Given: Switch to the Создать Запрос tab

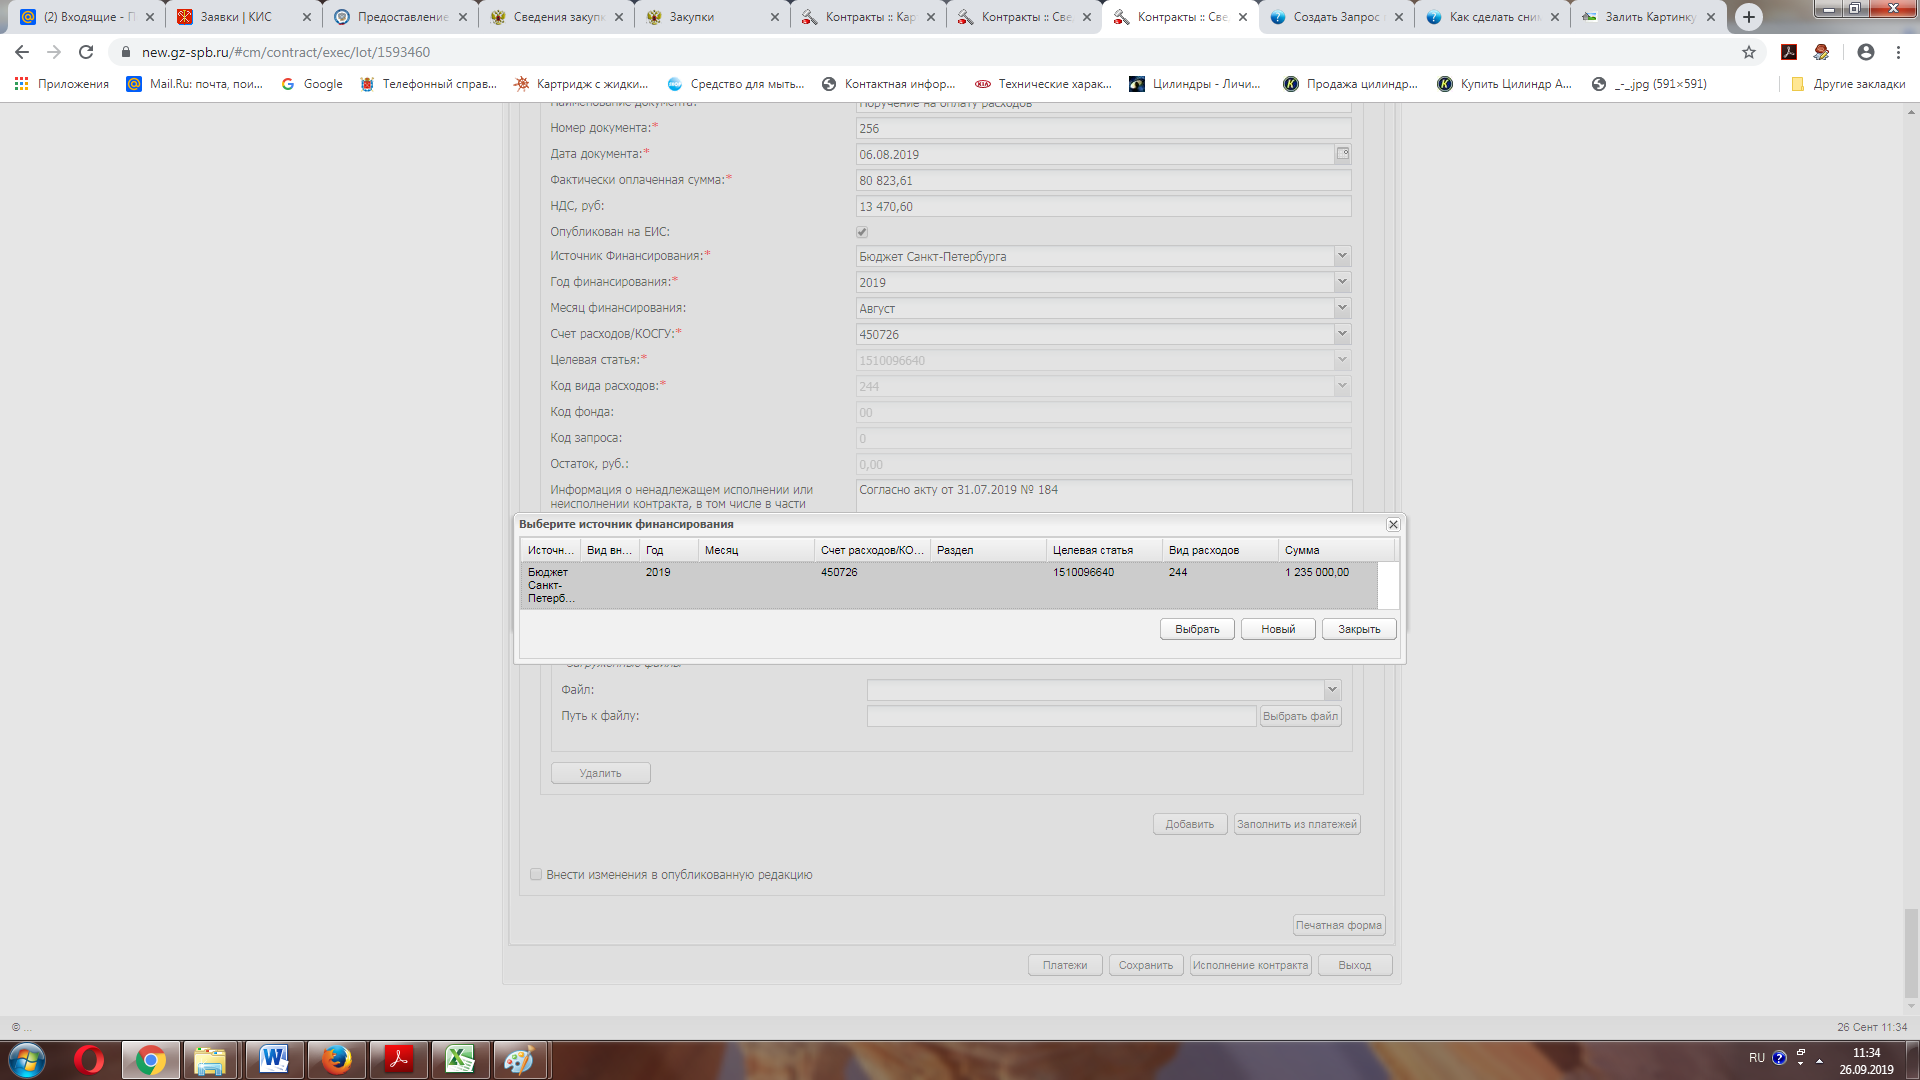Looking at the screenshot, I should click(1336, 17).
